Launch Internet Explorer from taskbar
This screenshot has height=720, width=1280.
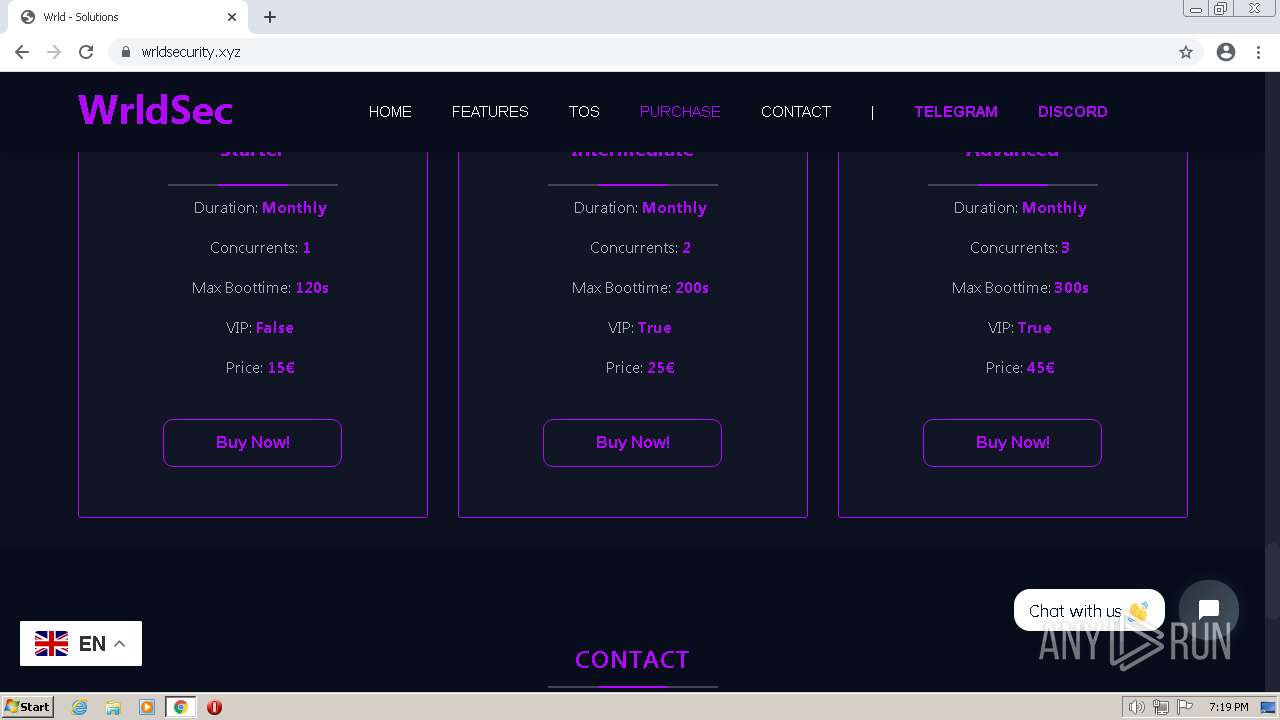(x=80, y=707)
